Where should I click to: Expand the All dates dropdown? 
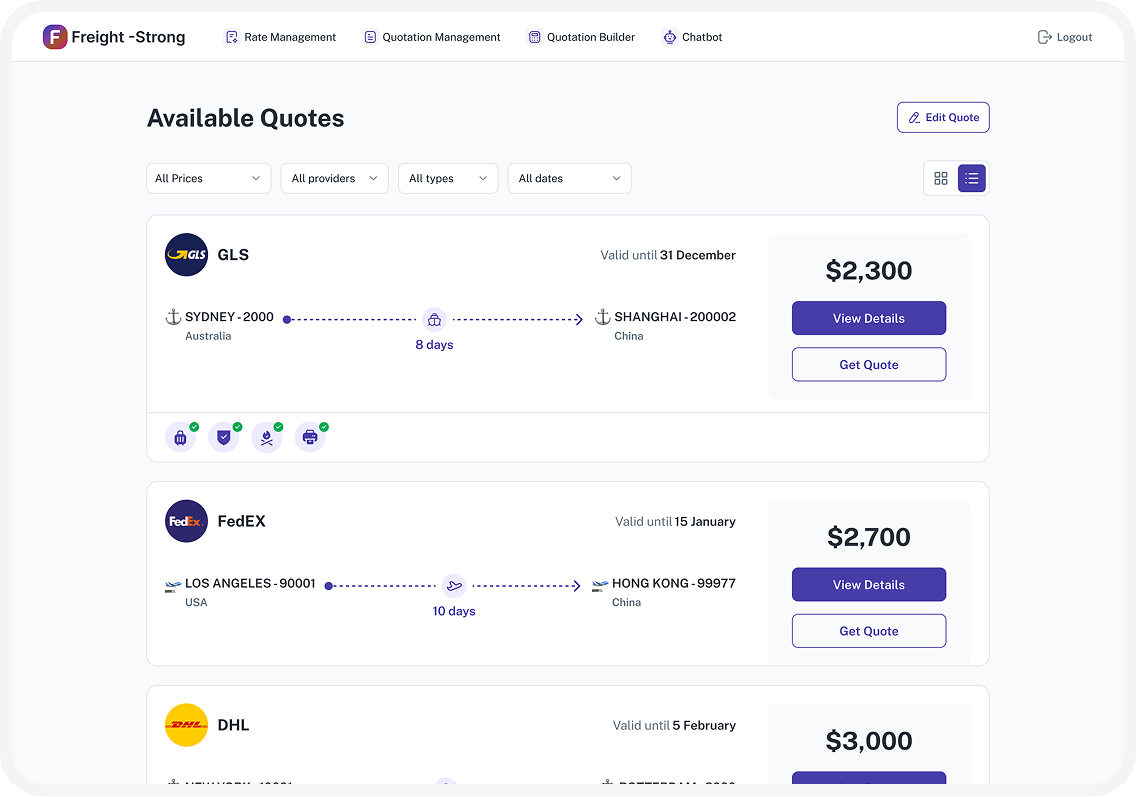[x=569, y=178]
